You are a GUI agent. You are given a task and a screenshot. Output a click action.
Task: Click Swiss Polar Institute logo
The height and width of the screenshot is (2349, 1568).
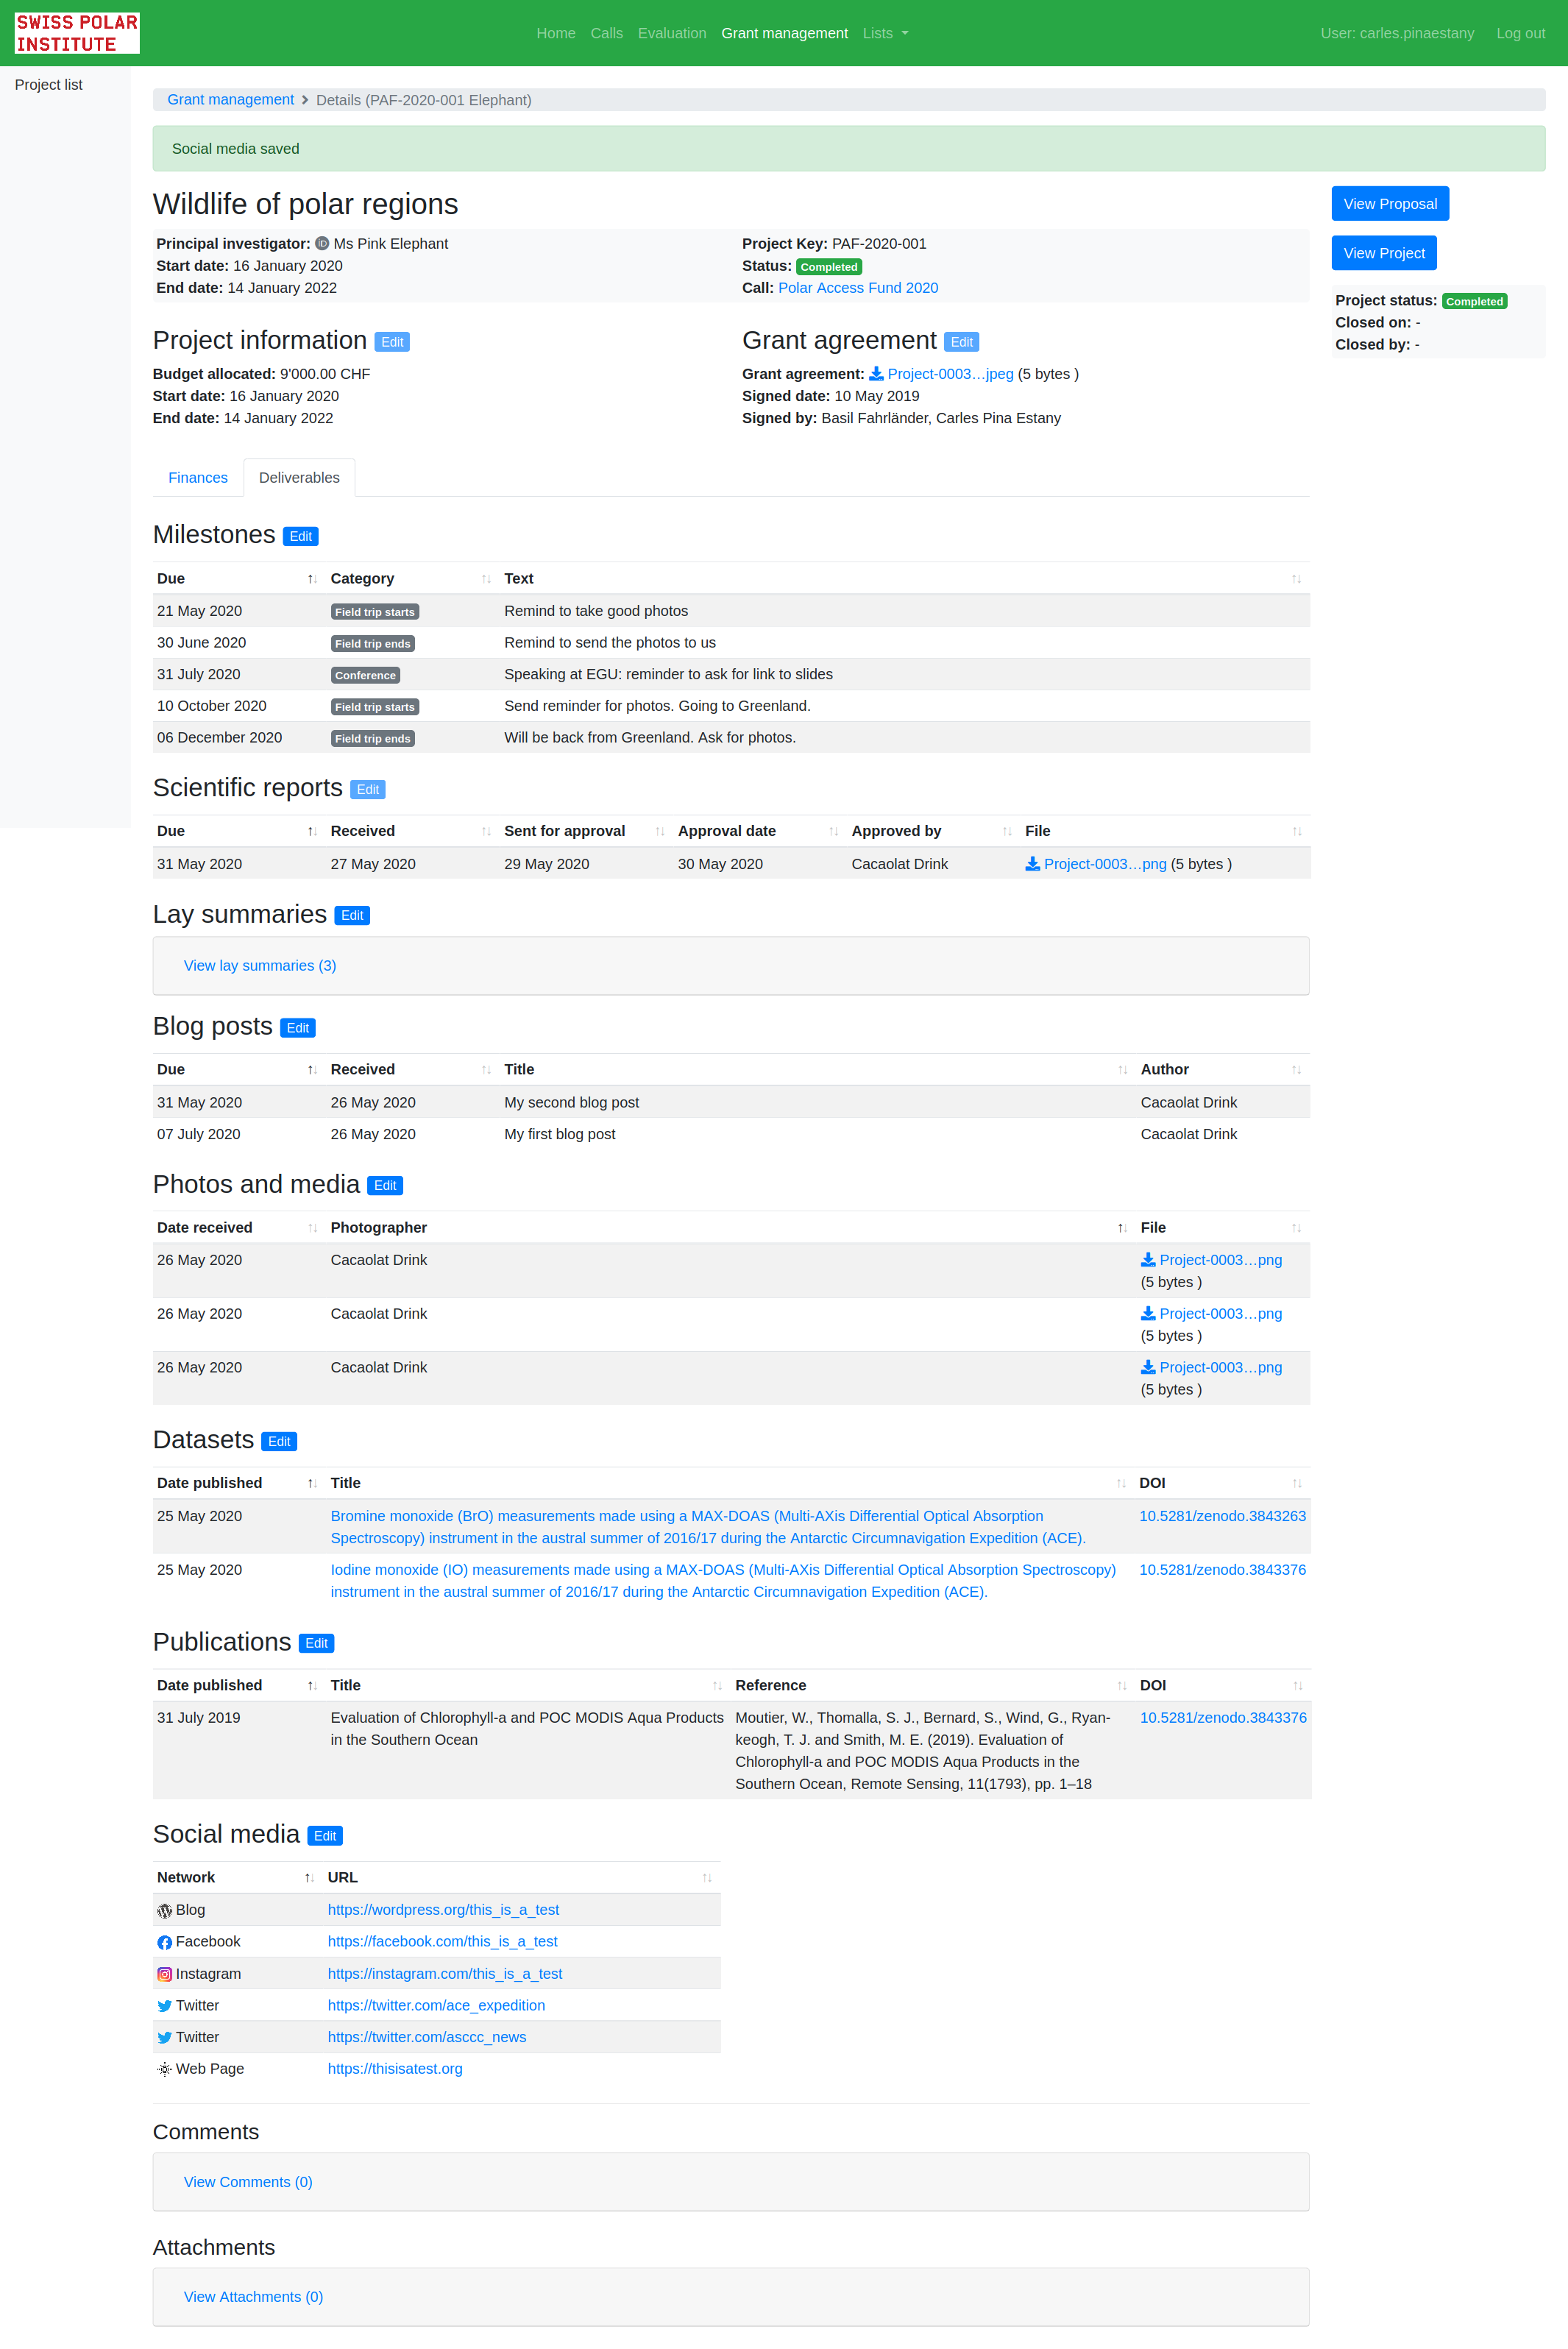[x=77, y=33]
